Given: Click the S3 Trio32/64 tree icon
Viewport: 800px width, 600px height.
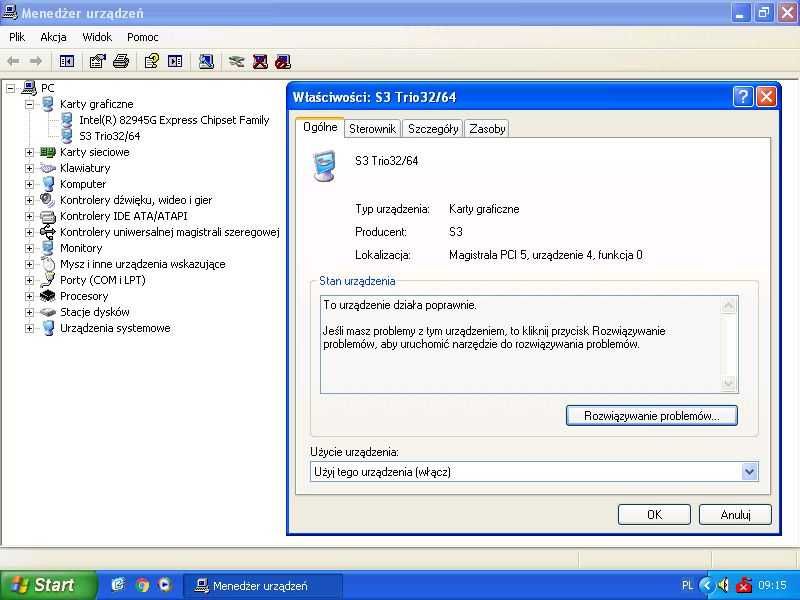Looking at the screenshot, I should point(67,136).
